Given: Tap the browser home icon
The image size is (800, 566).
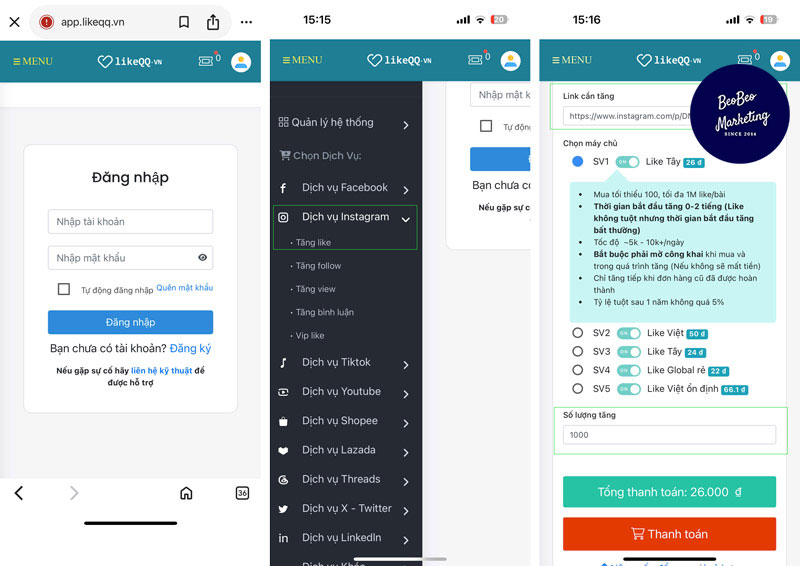Looking at the screenshot, I should pos(186,493).
